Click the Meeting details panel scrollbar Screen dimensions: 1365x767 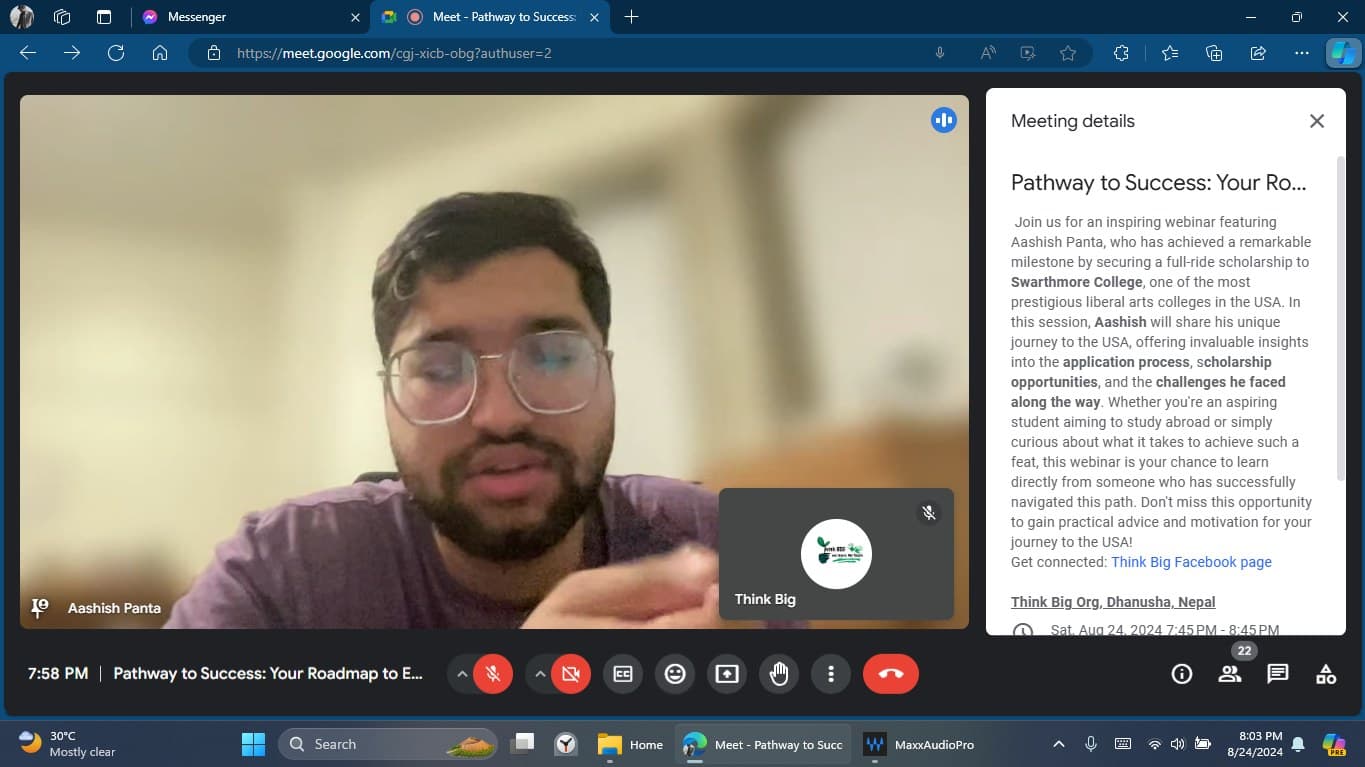coord(1341,318)
